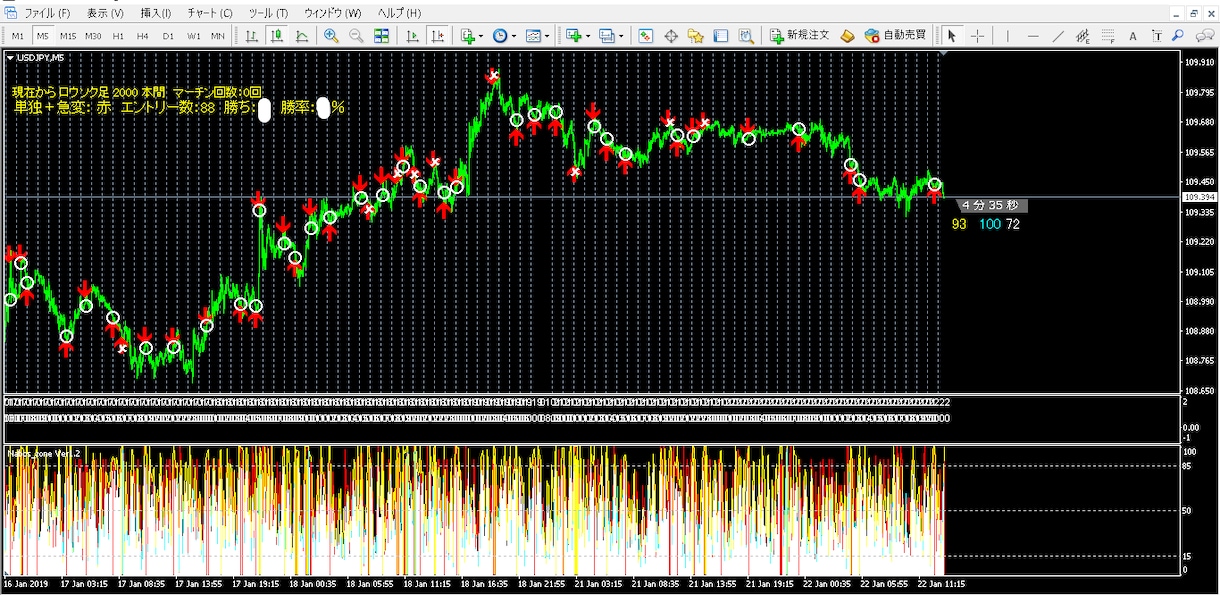Open the チャート (C) menu
The width and height of the screenshot is (1220, 595).
[209, 13]
